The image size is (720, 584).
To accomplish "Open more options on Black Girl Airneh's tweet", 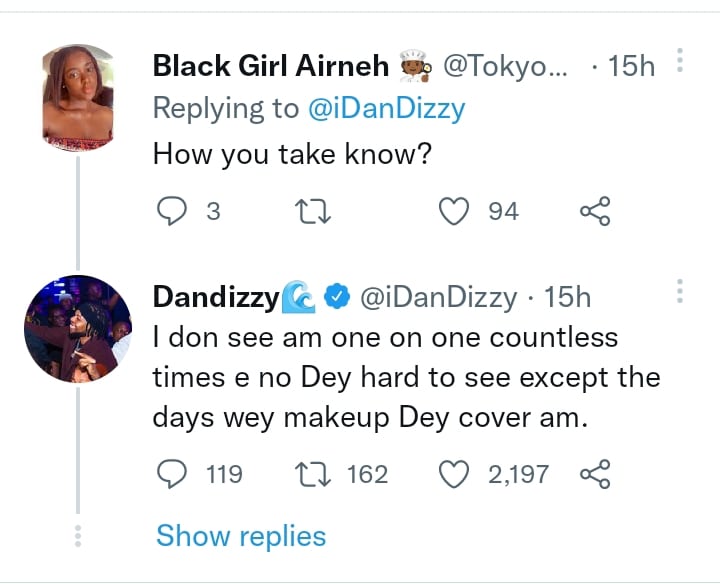I will tap(680, 62).
